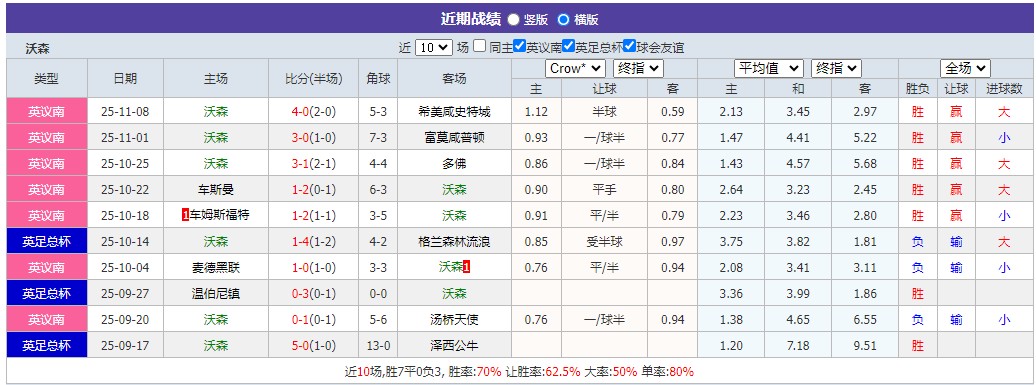Uncheck the 英议南 league checkbox
Image resolution: width=1036 pixels, height=385 pixels.
point(519,47)
